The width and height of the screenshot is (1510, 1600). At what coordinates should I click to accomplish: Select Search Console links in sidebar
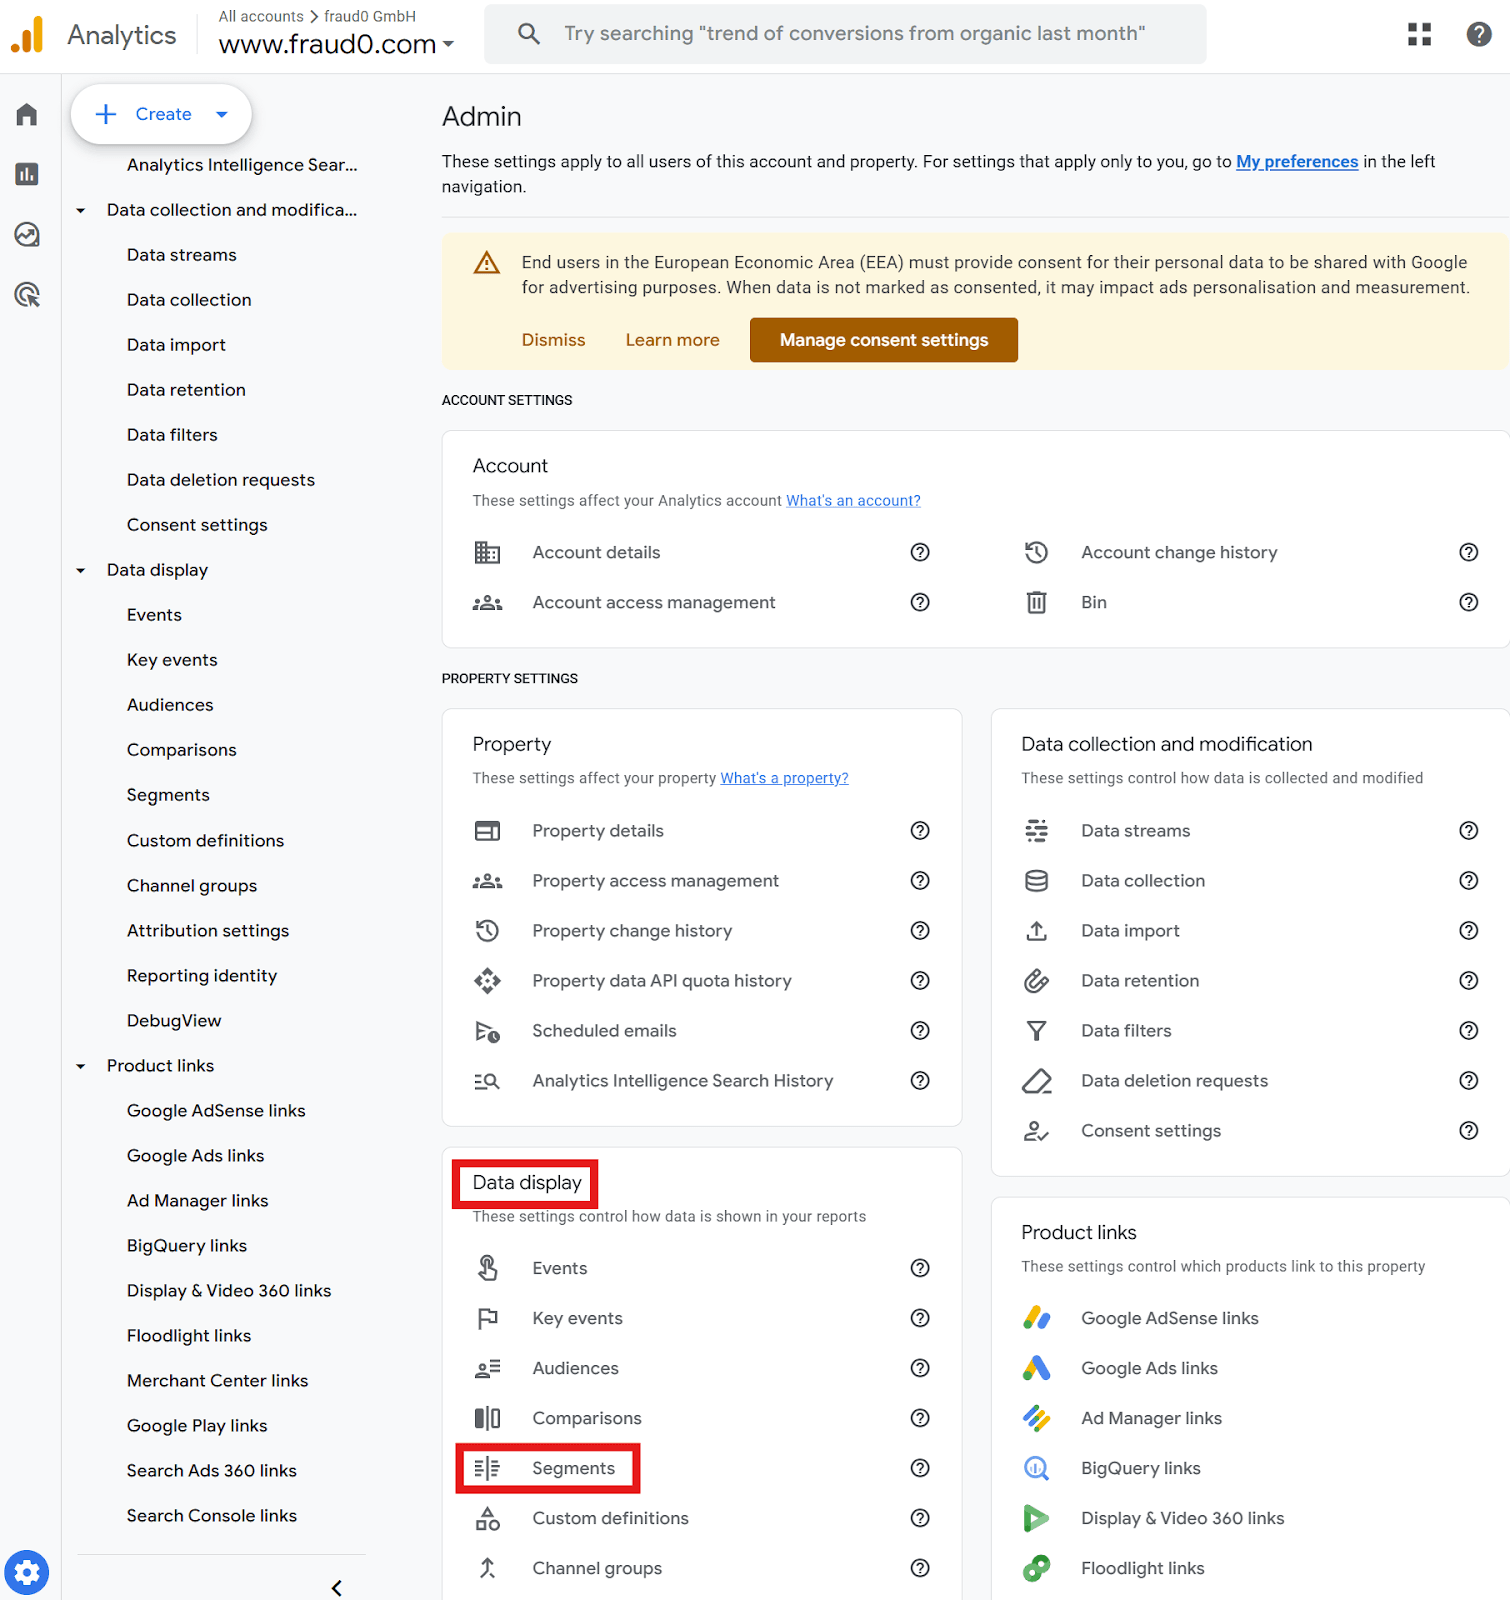click(212, 1516)
